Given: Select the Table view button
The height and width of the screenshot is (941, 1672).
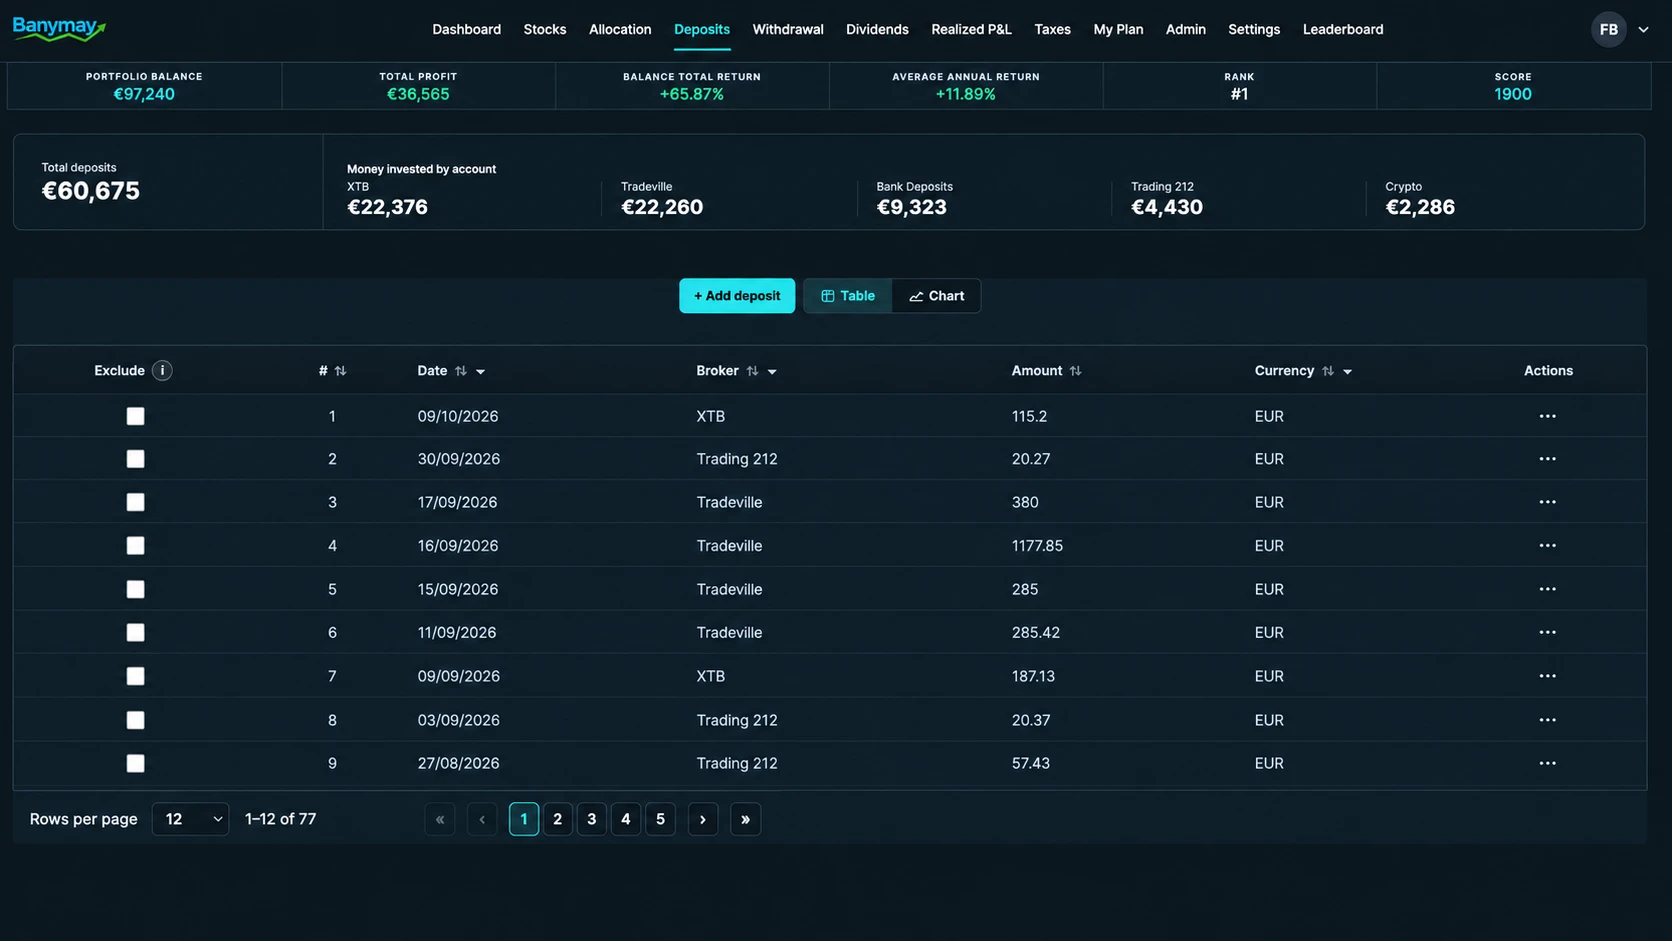Looking at the screenshot, I should 848,296.
